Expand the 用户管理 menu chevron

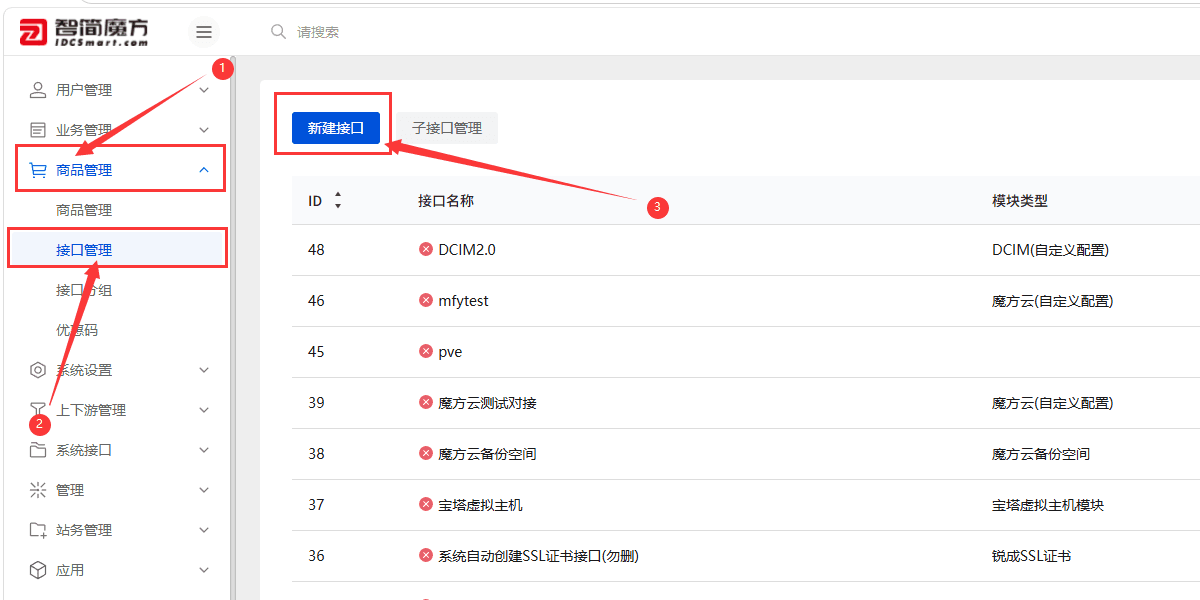204,90
